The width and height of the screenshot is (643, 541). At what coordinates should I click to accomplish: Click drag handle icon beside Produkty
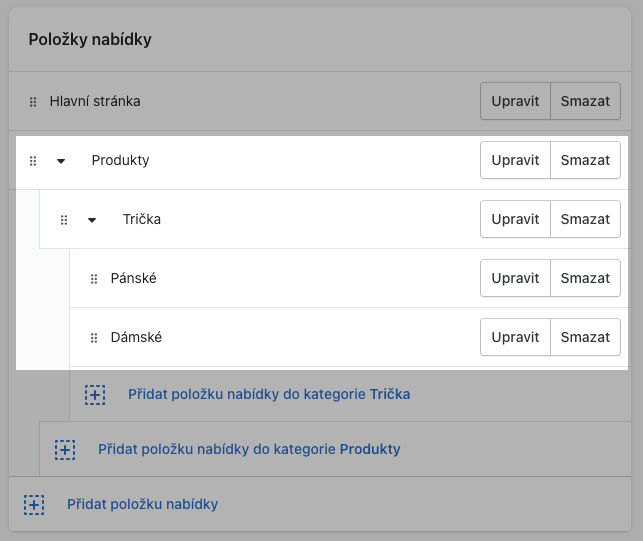[x=33, y=160]
